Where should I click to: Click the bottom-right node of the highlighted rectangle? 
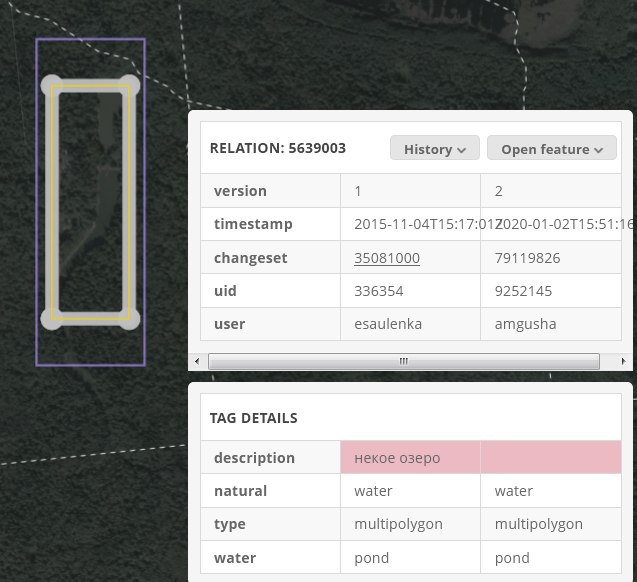tap(130, 319)
